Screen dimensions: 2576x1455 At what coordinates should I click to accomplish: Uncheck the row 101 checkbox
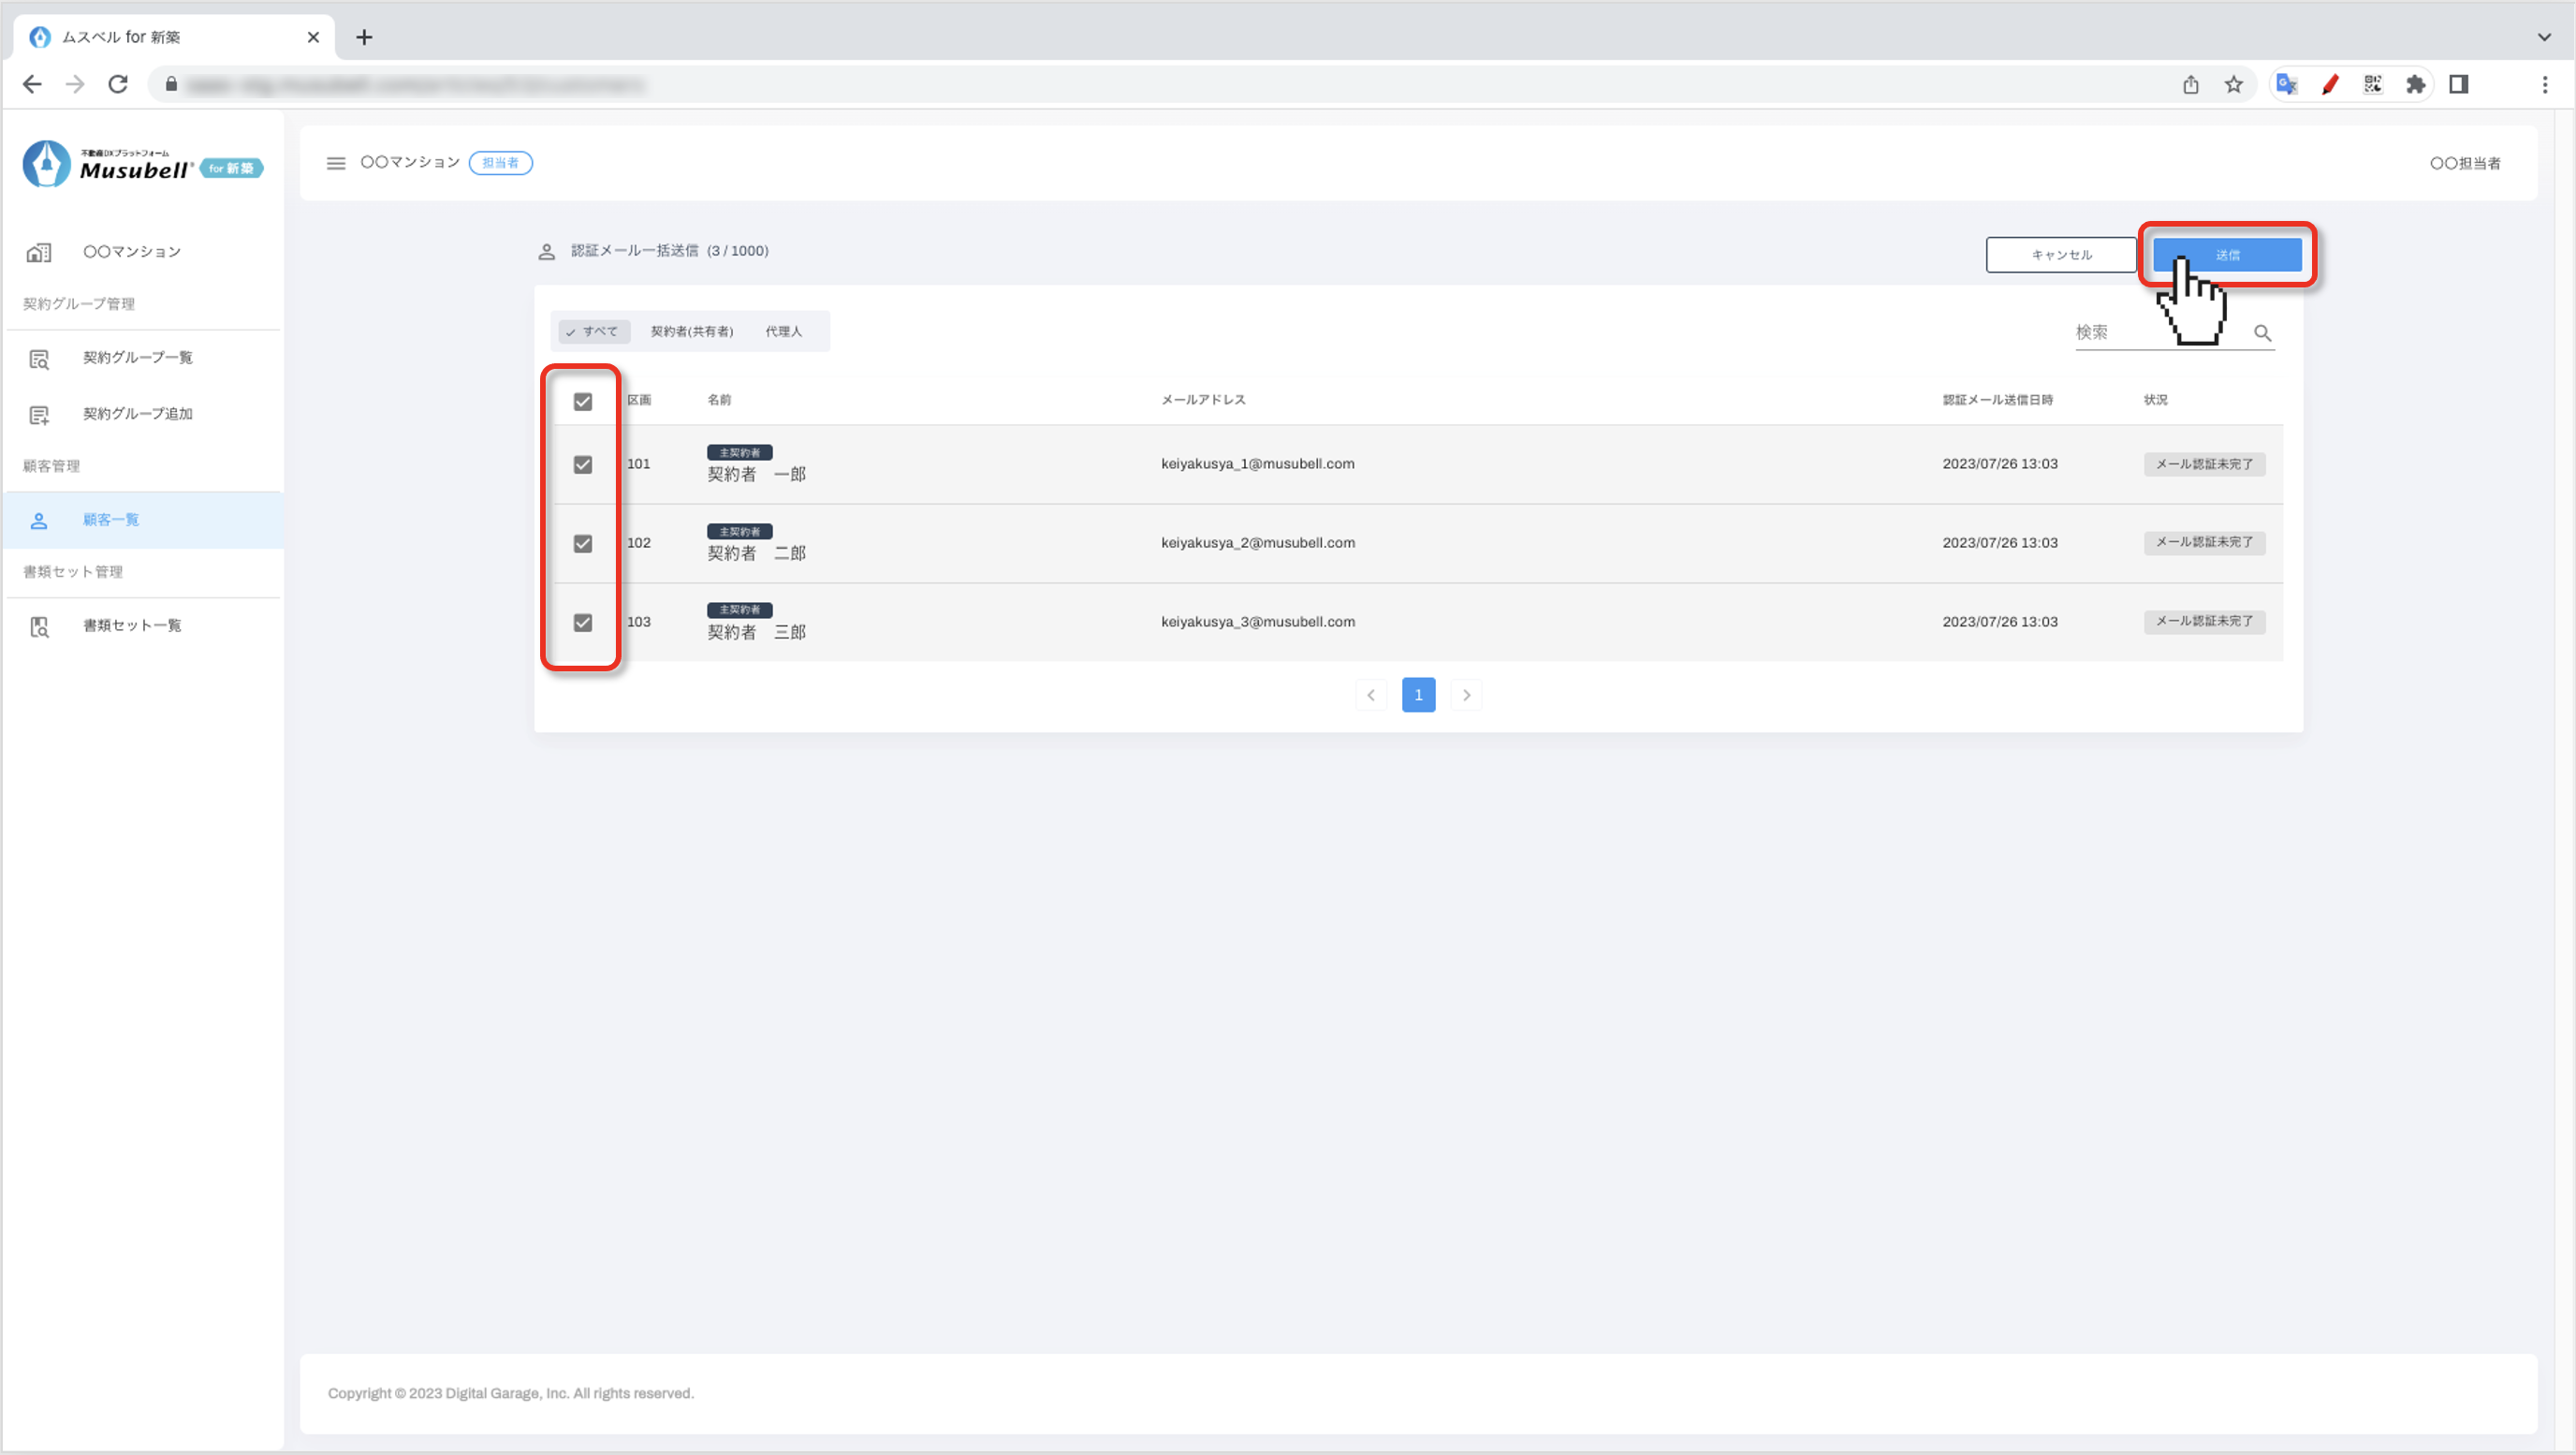(583, 464)
